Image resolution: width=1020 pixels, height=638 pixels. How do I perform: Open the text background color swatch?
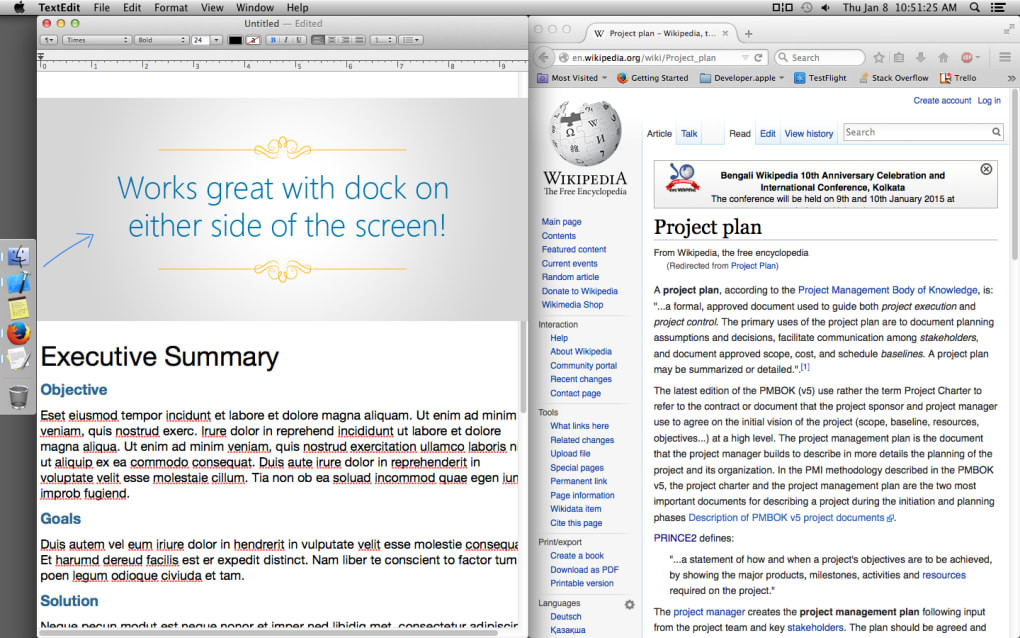coord(253,40)
